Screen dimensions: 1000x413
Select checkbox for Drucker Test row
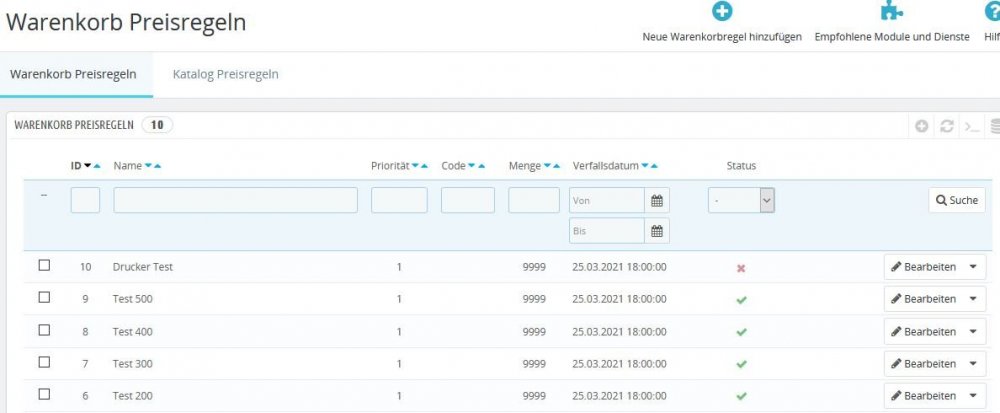click(x=44, y=265)
